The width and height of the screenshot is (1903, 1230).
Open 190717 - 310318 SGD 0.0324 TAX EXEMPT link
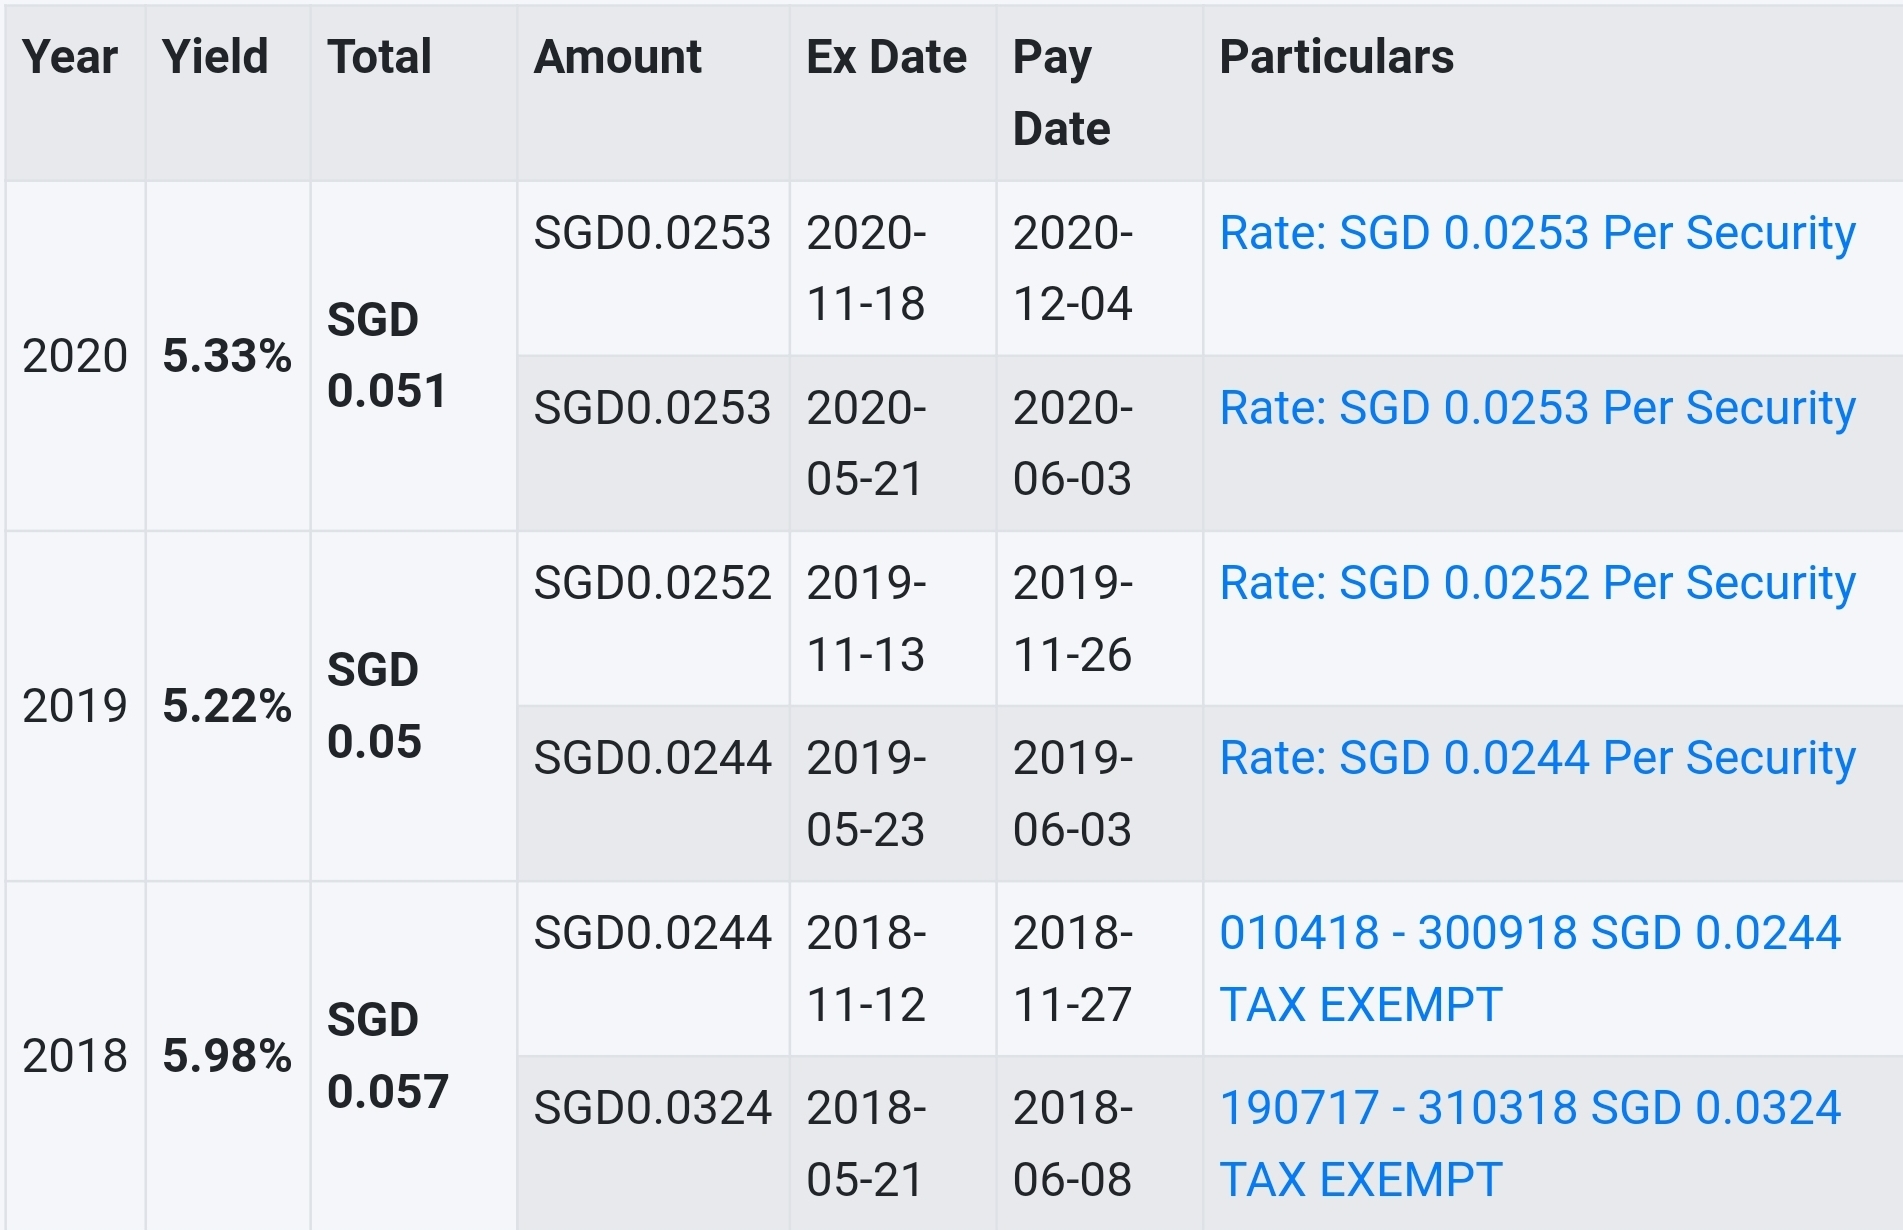coord(1530,1143)
